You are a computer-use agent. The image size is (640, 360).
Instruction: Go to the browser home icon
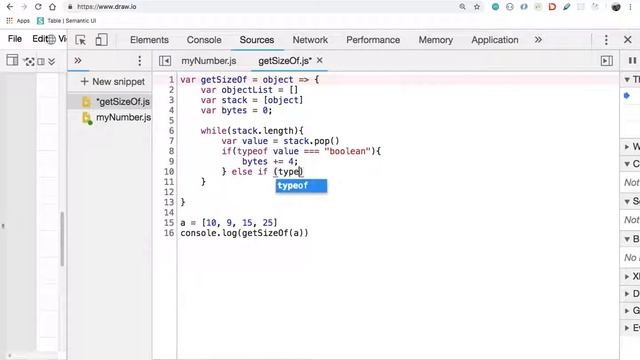click(x=52, y=7)
